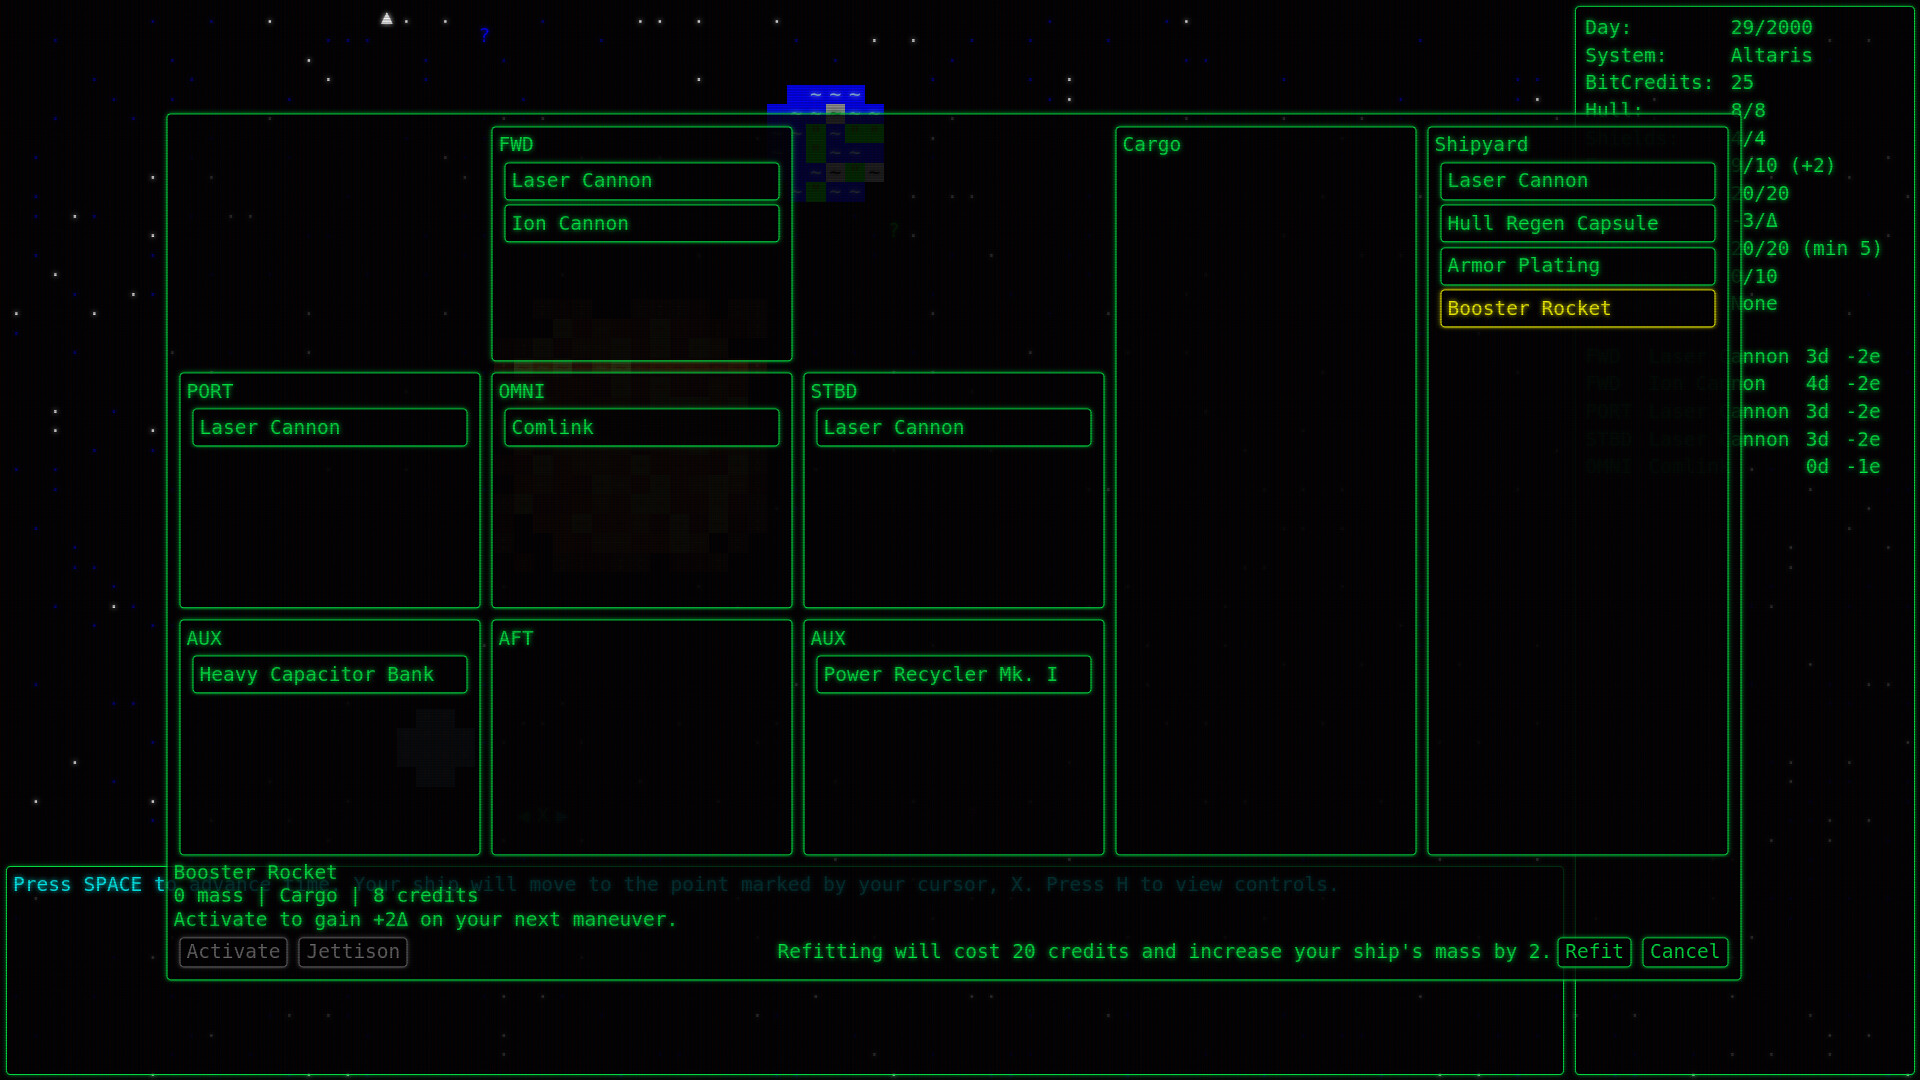Select Ion Cannon in FWD slot
Viewport: 1920px width, 1080px height.
click(641, 223)
